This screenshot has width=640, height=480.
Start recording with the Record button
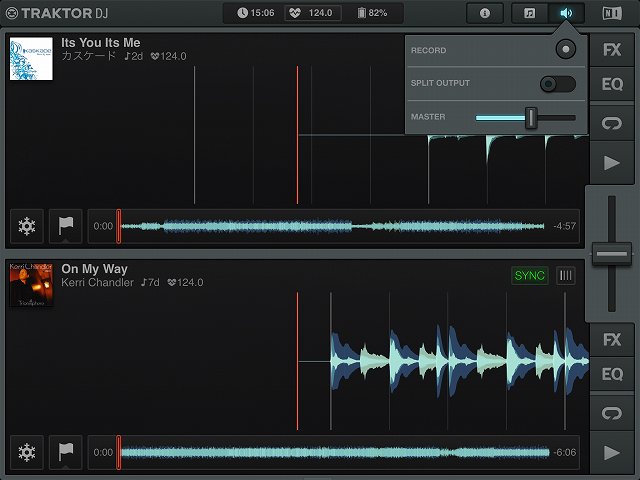tap(566, 49)
